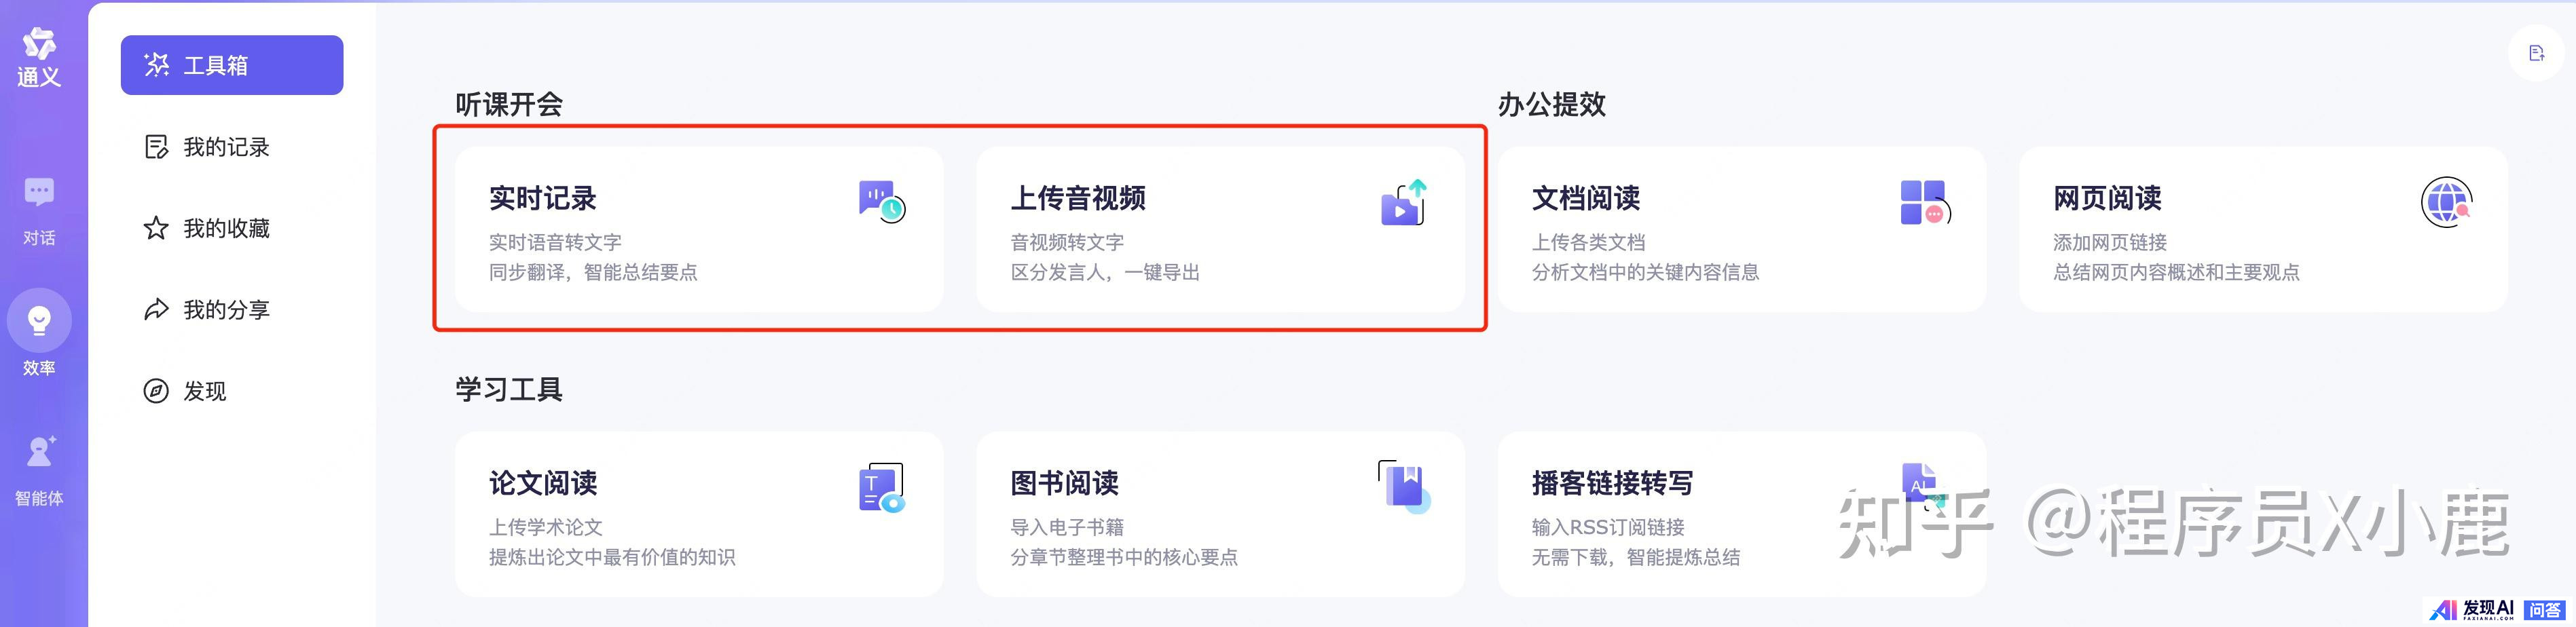The image size is (2576, 627).
Task: Open the 文档阅读 card title
Action: [1586, 199]
